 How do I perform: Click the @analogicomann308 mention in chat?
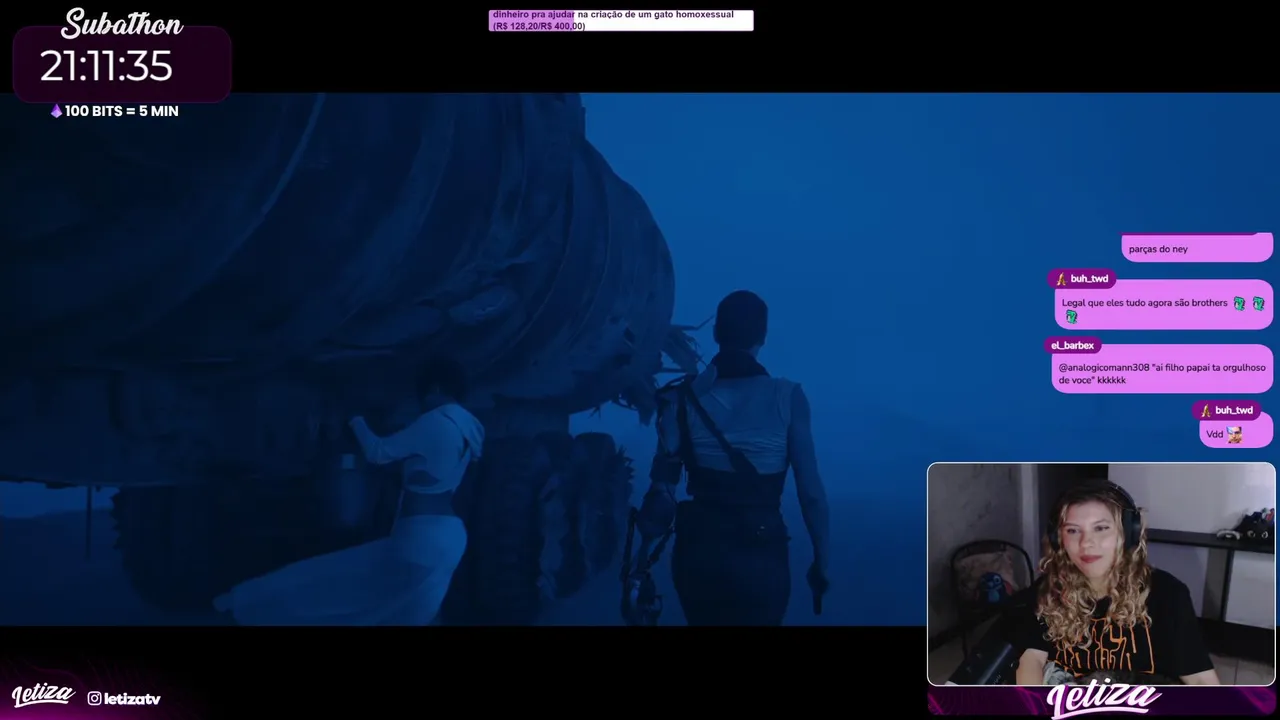click(1104, 368)
